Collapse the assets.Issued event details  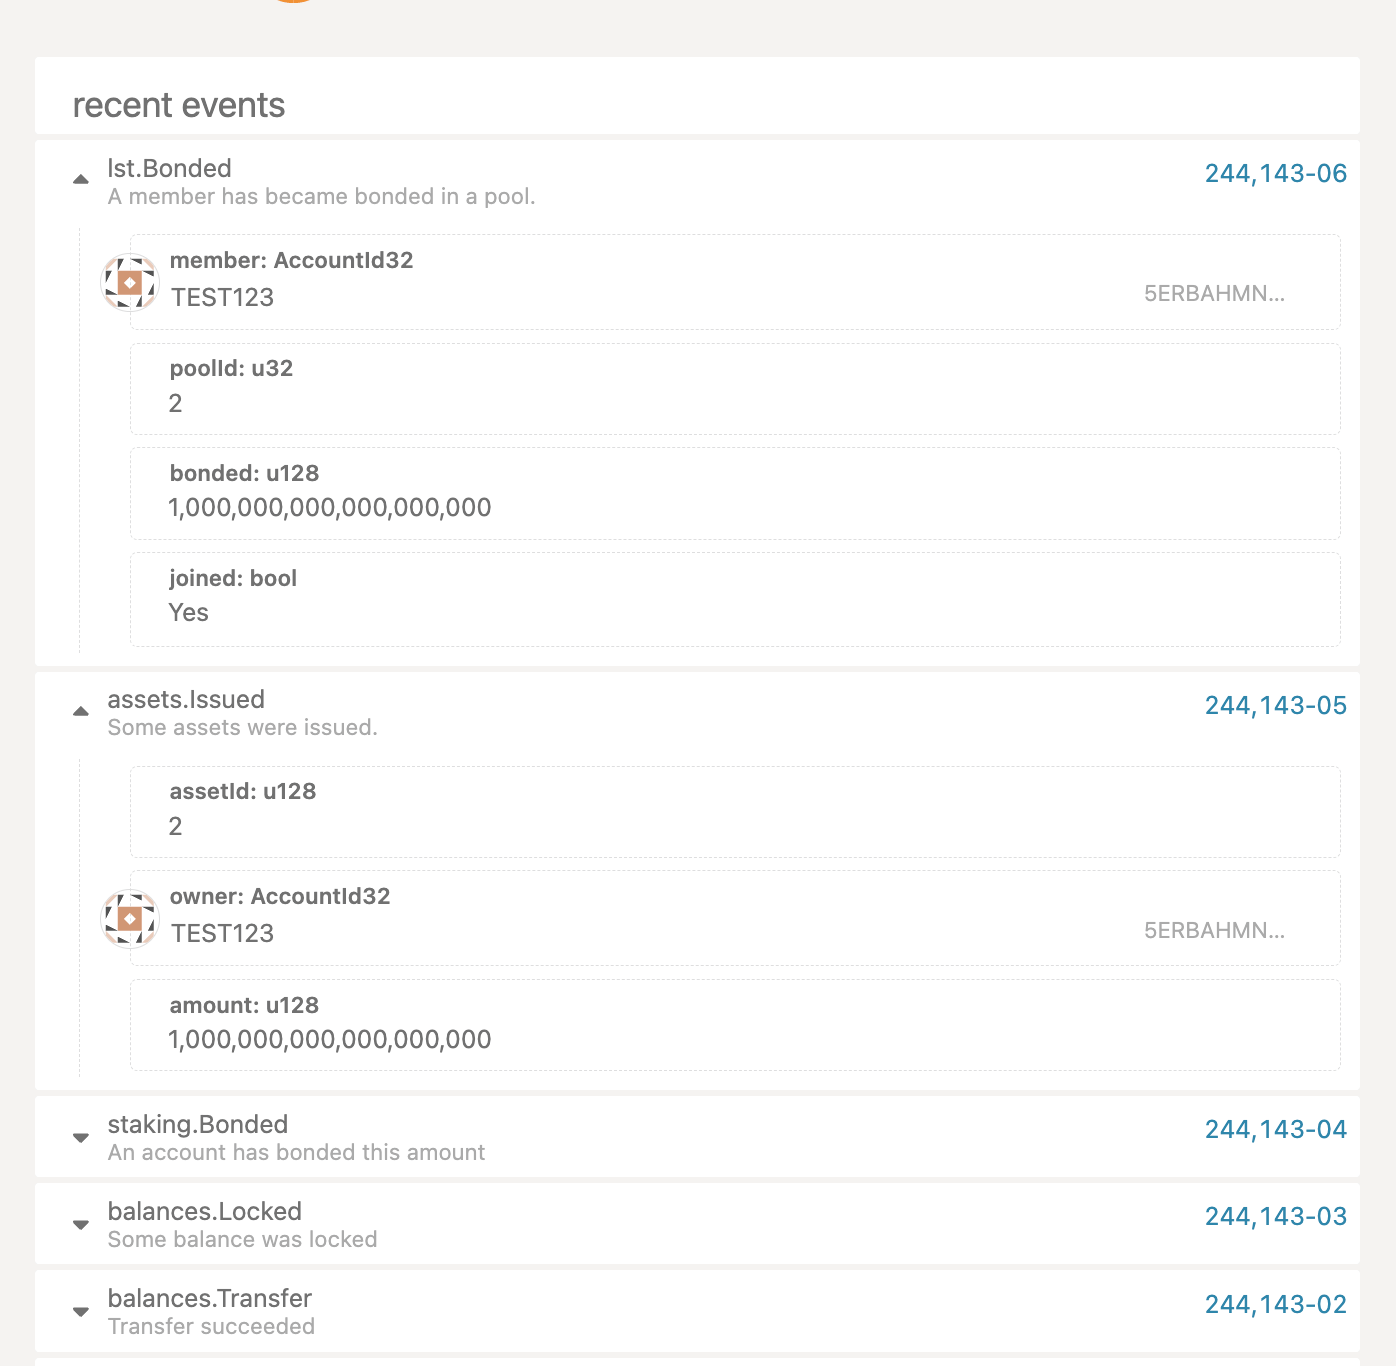tap(81, 710)
